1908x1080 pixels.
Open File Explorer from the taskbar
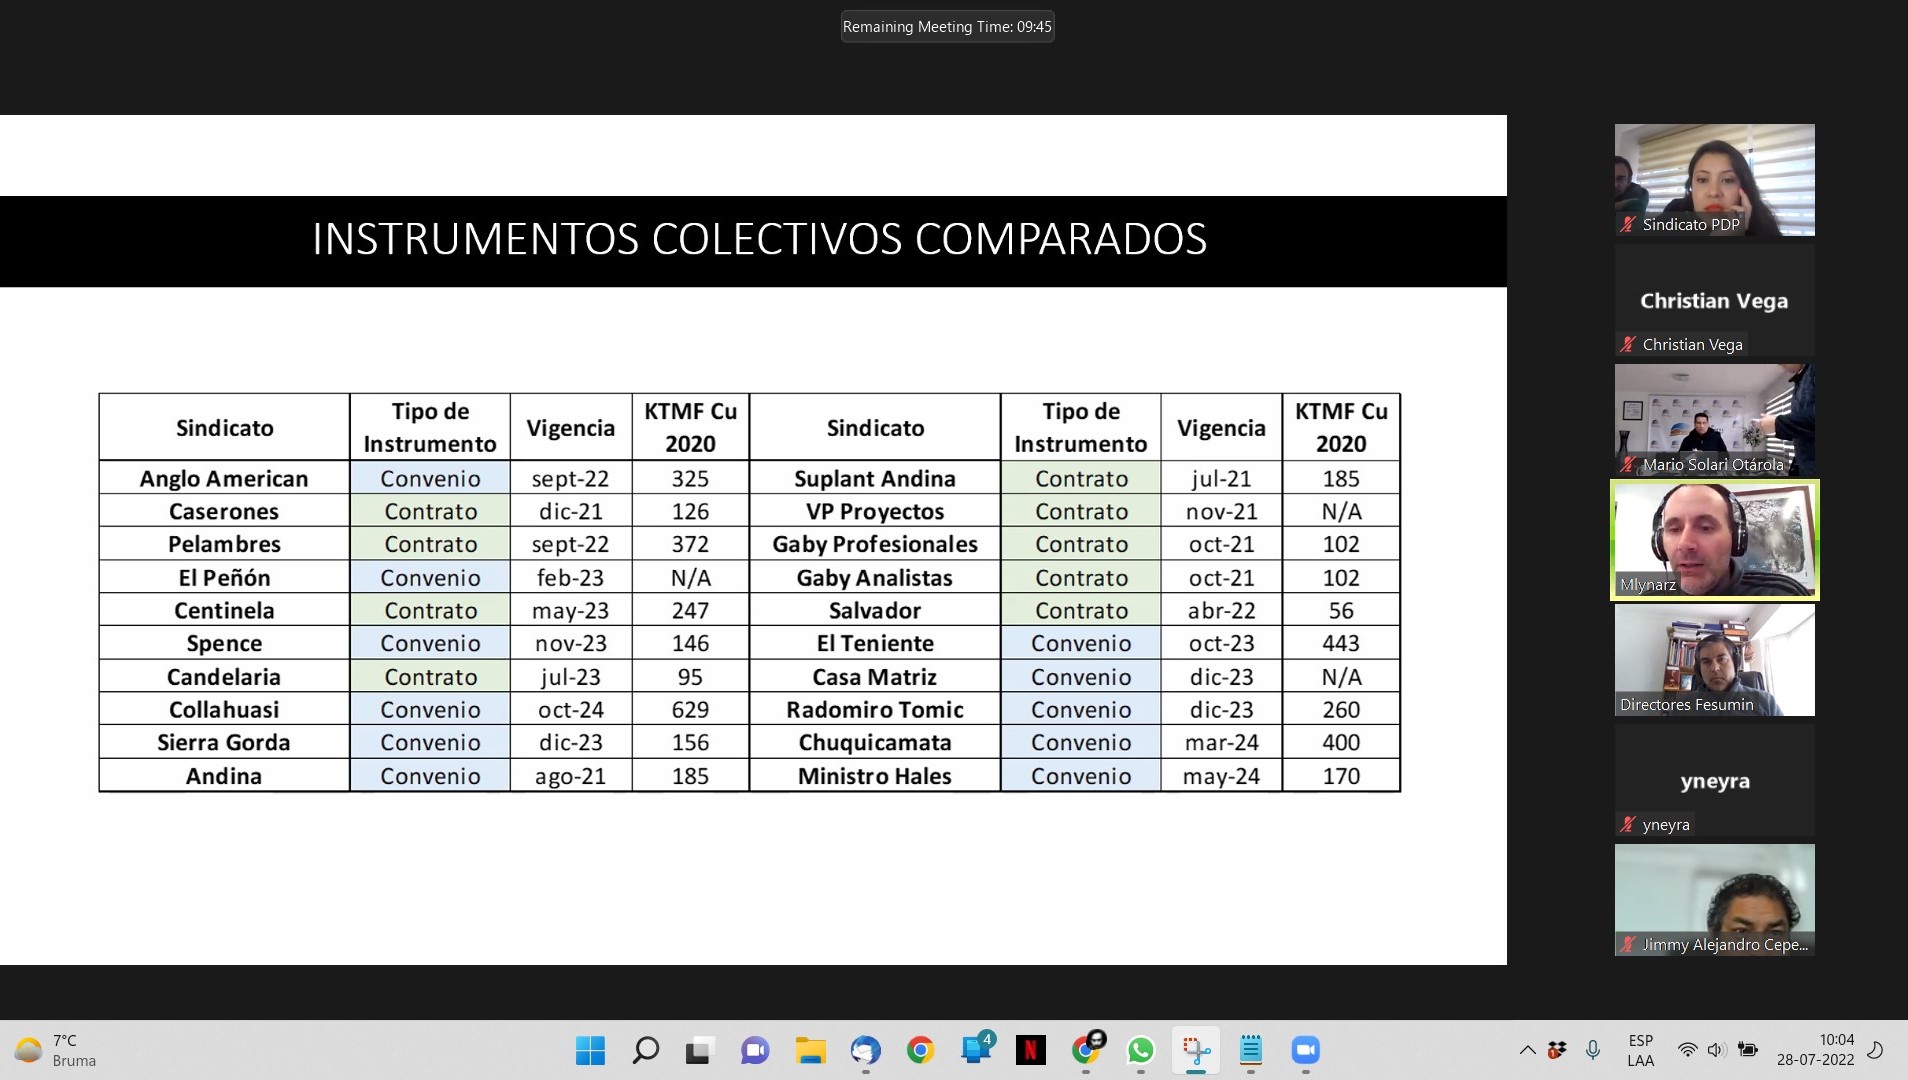click(810, 1050)
